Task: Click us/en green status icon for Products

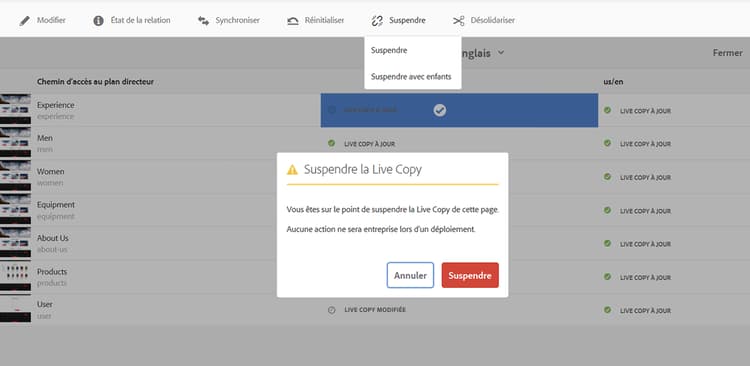Action: pos(607,277)
